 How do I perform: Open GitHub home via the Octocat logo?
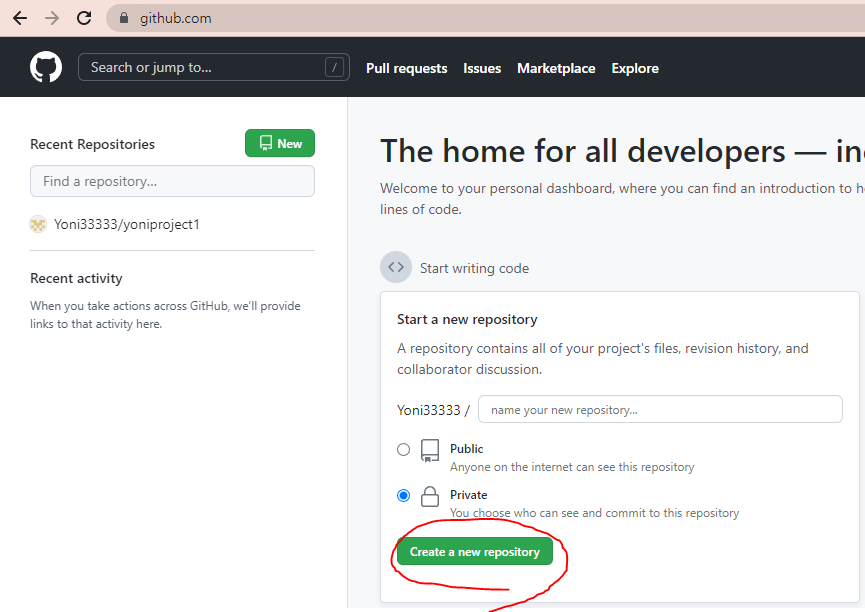pos(46,67)
